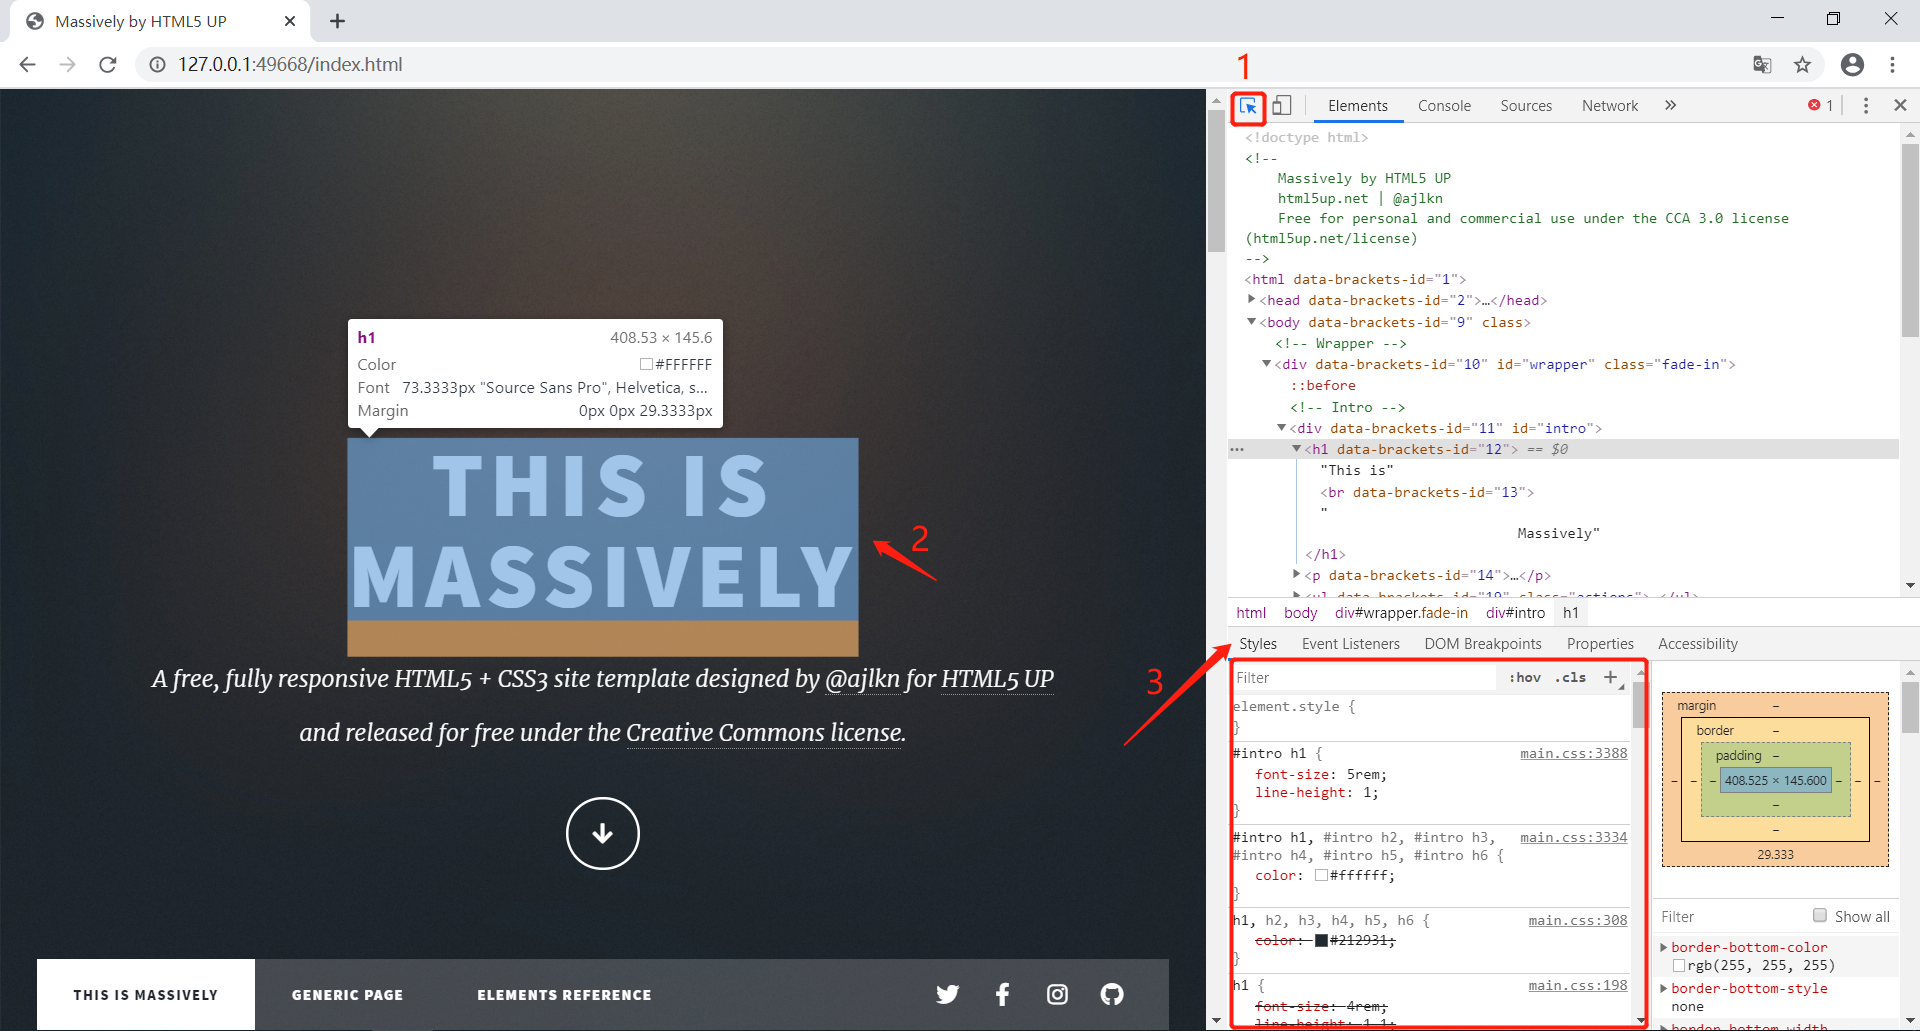This screenshot has height=1031, width=1920.
Task: Switch to the Sources tab
Action: point(1526,106)
